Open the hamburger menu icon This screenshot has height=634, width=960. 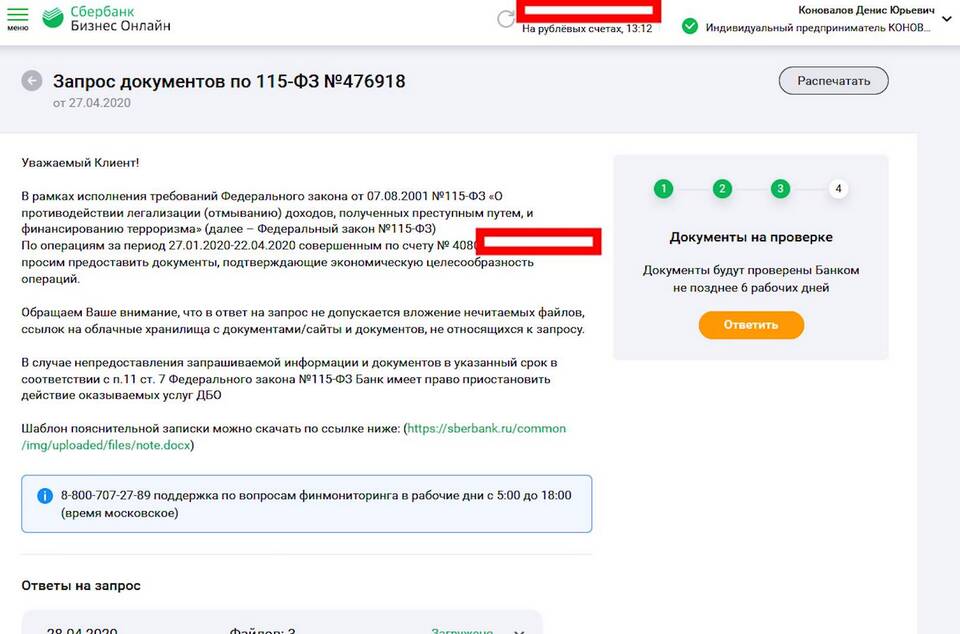(x=17, y=18)
